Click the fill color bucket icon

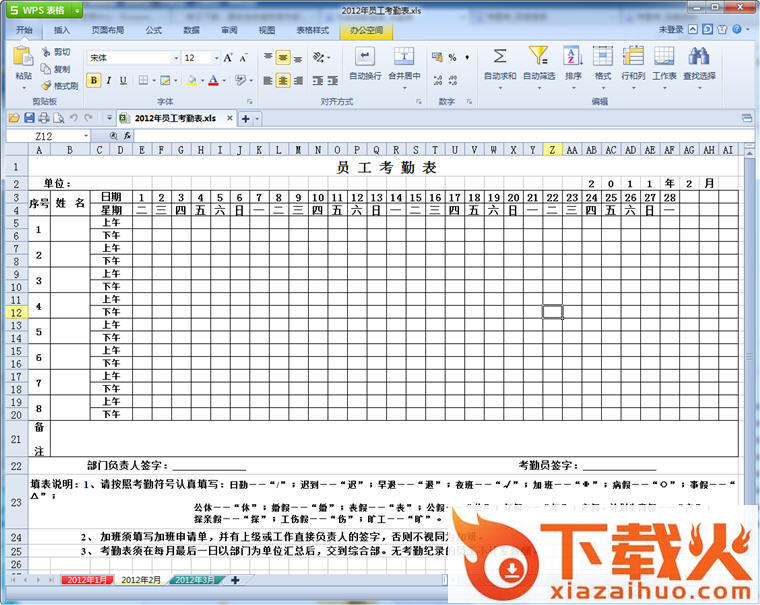tap(191, 80)
